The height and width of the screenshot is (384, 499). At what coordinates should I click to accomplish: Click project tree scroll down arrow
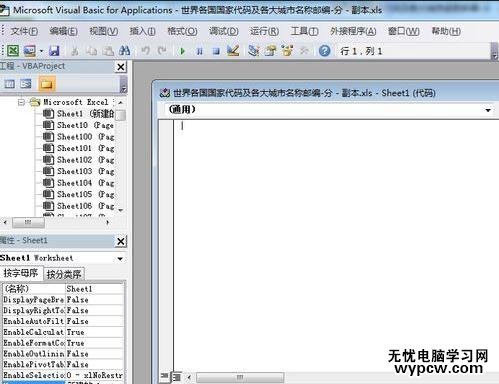pos(121,210)
